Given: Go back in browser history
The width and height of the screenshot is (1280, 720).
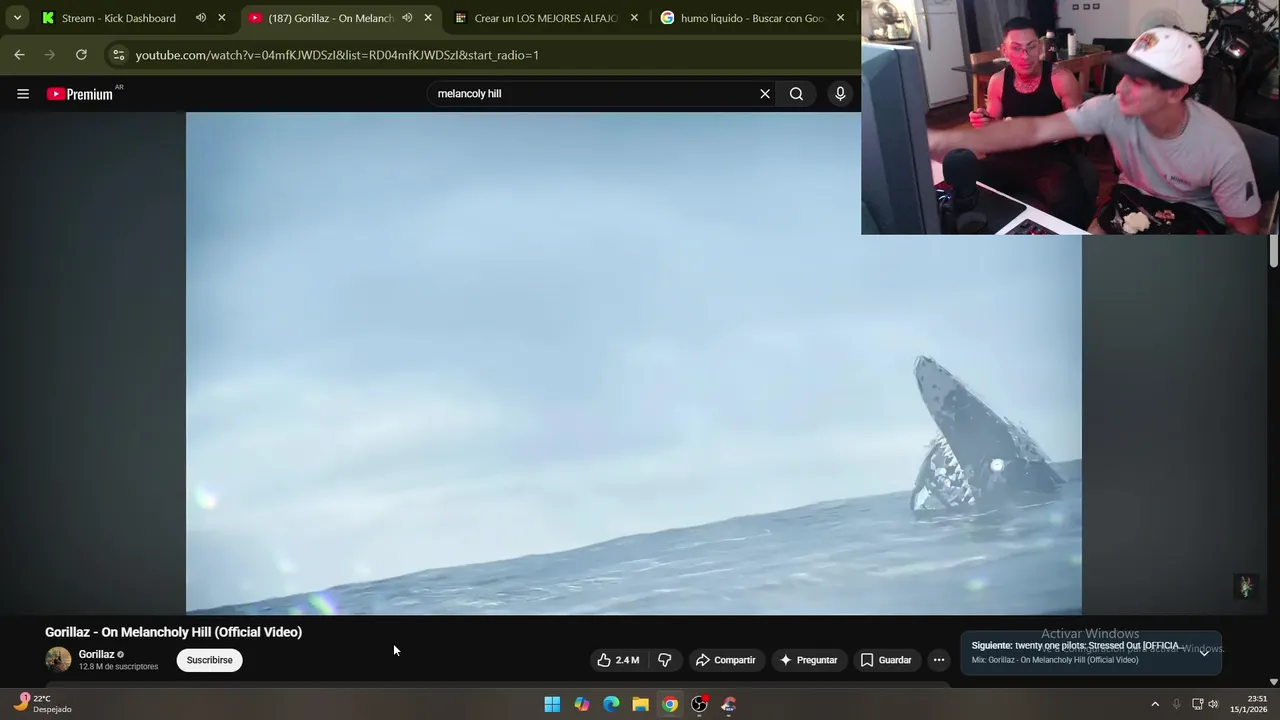Looking at the screenshot, I should pos(19,55).
